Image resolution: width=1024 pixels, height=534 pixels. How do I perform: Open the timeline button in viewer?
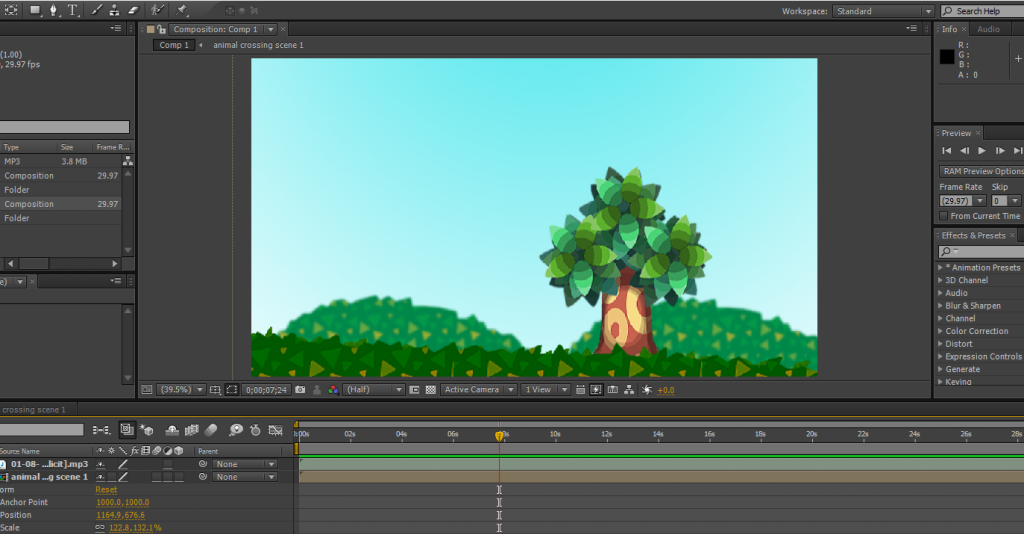(x=613, y=390)
